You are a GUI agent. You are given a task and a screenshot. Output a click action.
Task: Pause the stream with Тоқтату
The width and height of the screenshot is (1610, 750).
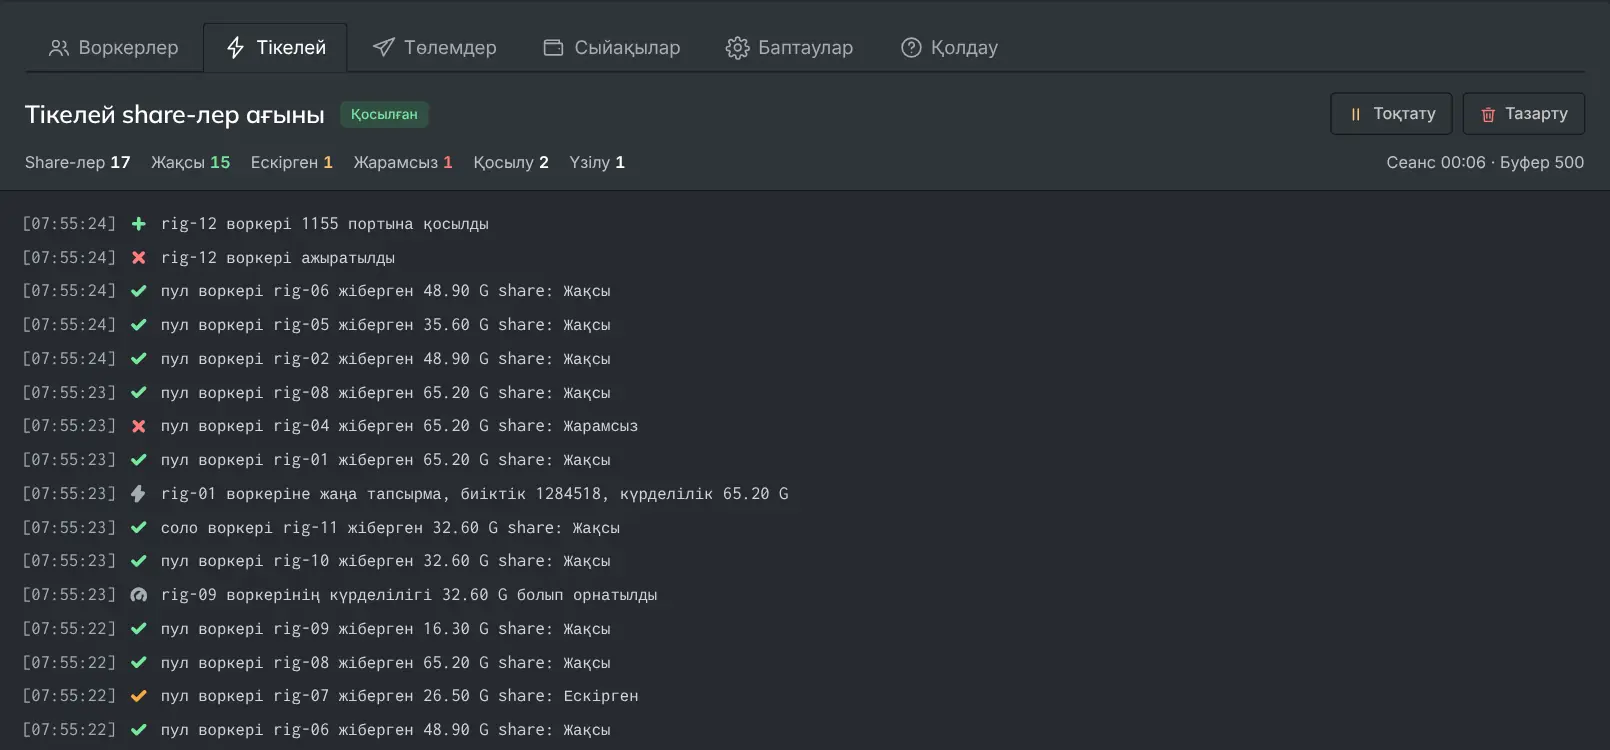point(1393,114)
